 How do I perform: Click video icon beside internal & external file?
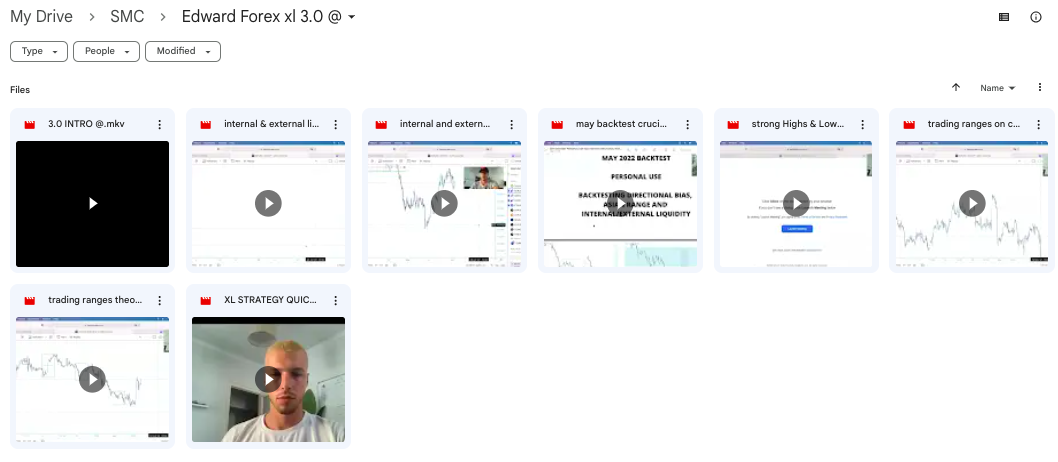[206, 124]
